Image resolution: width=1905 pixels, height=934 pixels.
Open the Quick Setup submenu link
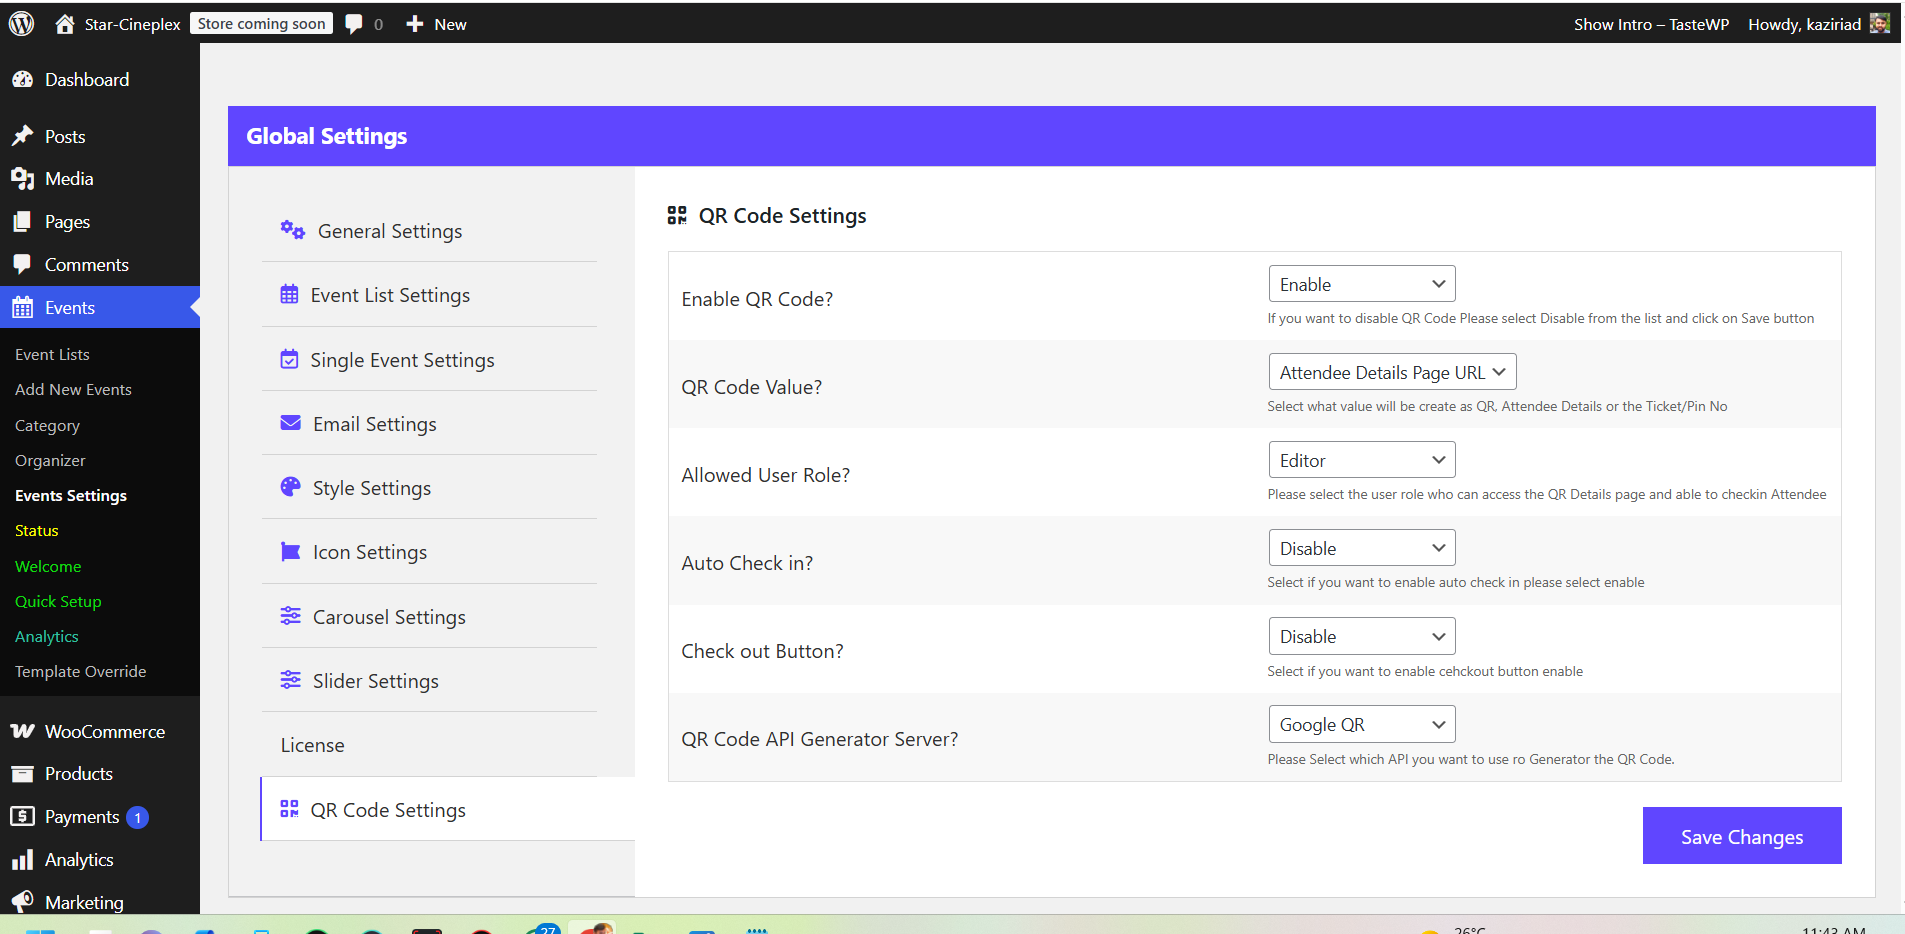click(x=58, y=601)
